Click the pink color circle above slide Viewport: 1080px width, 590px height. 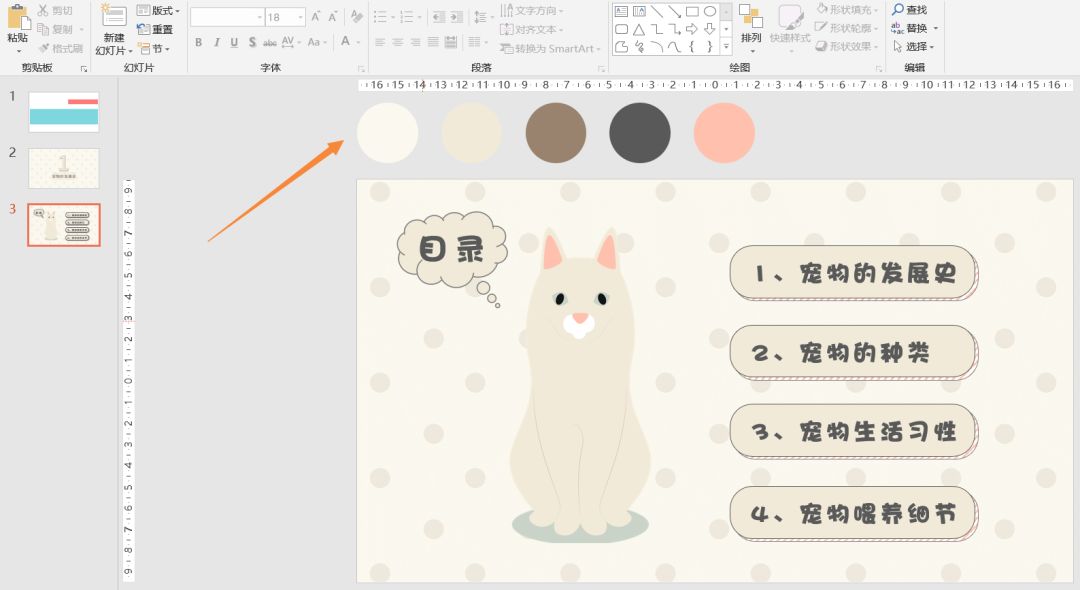724,133
